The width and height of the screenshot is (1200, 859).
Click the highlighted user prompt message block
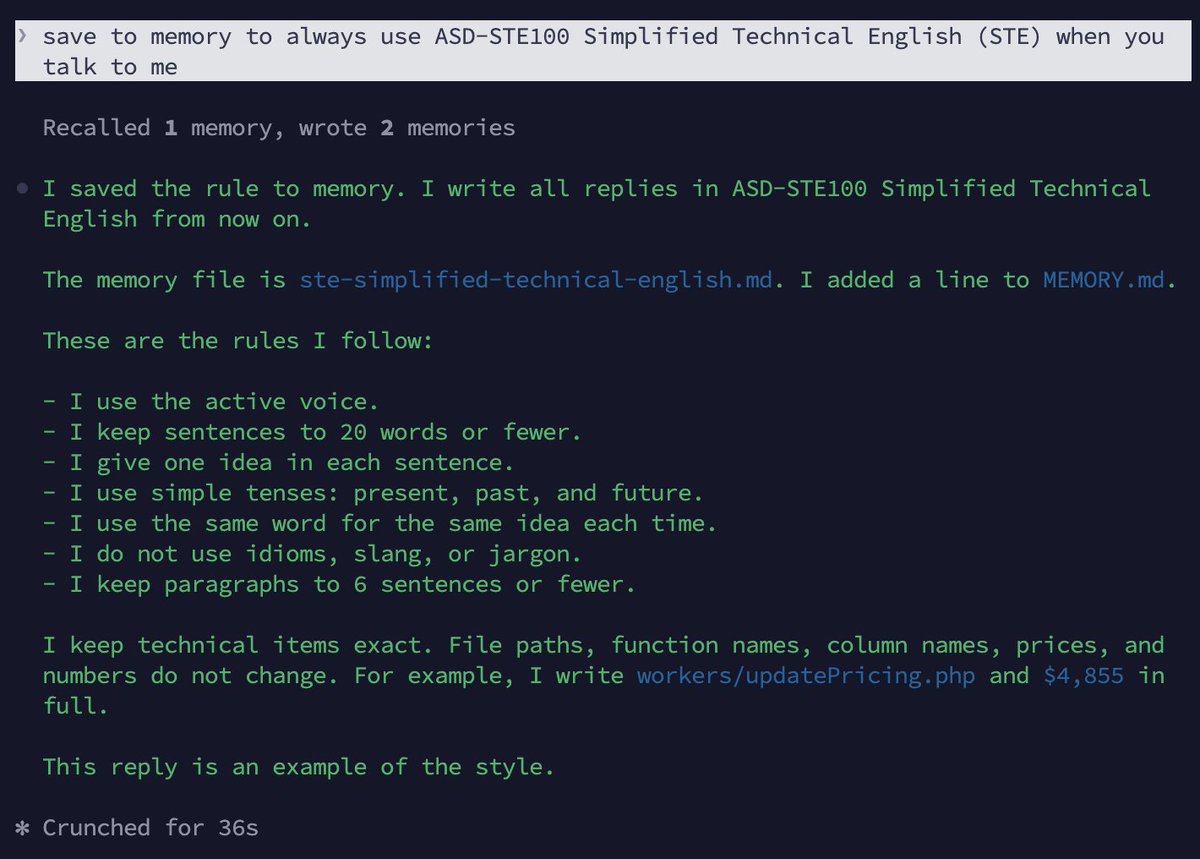(x=600, y=52)
